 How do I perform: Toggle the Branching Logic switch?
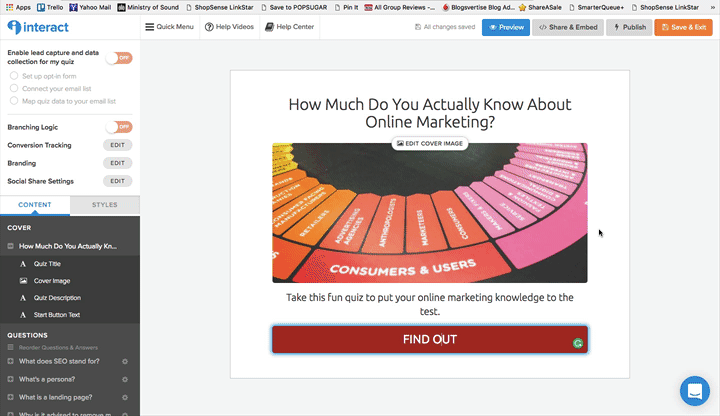coord(119,127)
